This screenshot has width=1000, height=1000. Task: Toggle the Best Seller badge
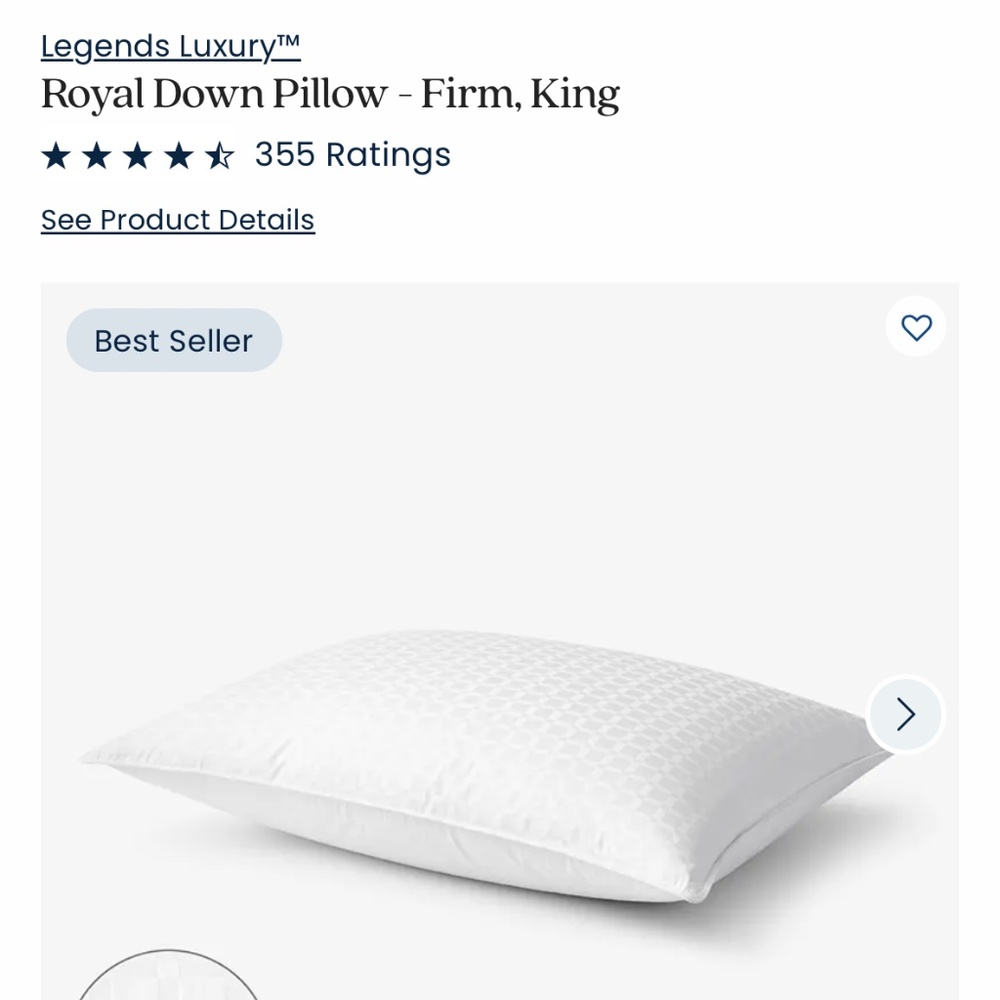[173, 340]
